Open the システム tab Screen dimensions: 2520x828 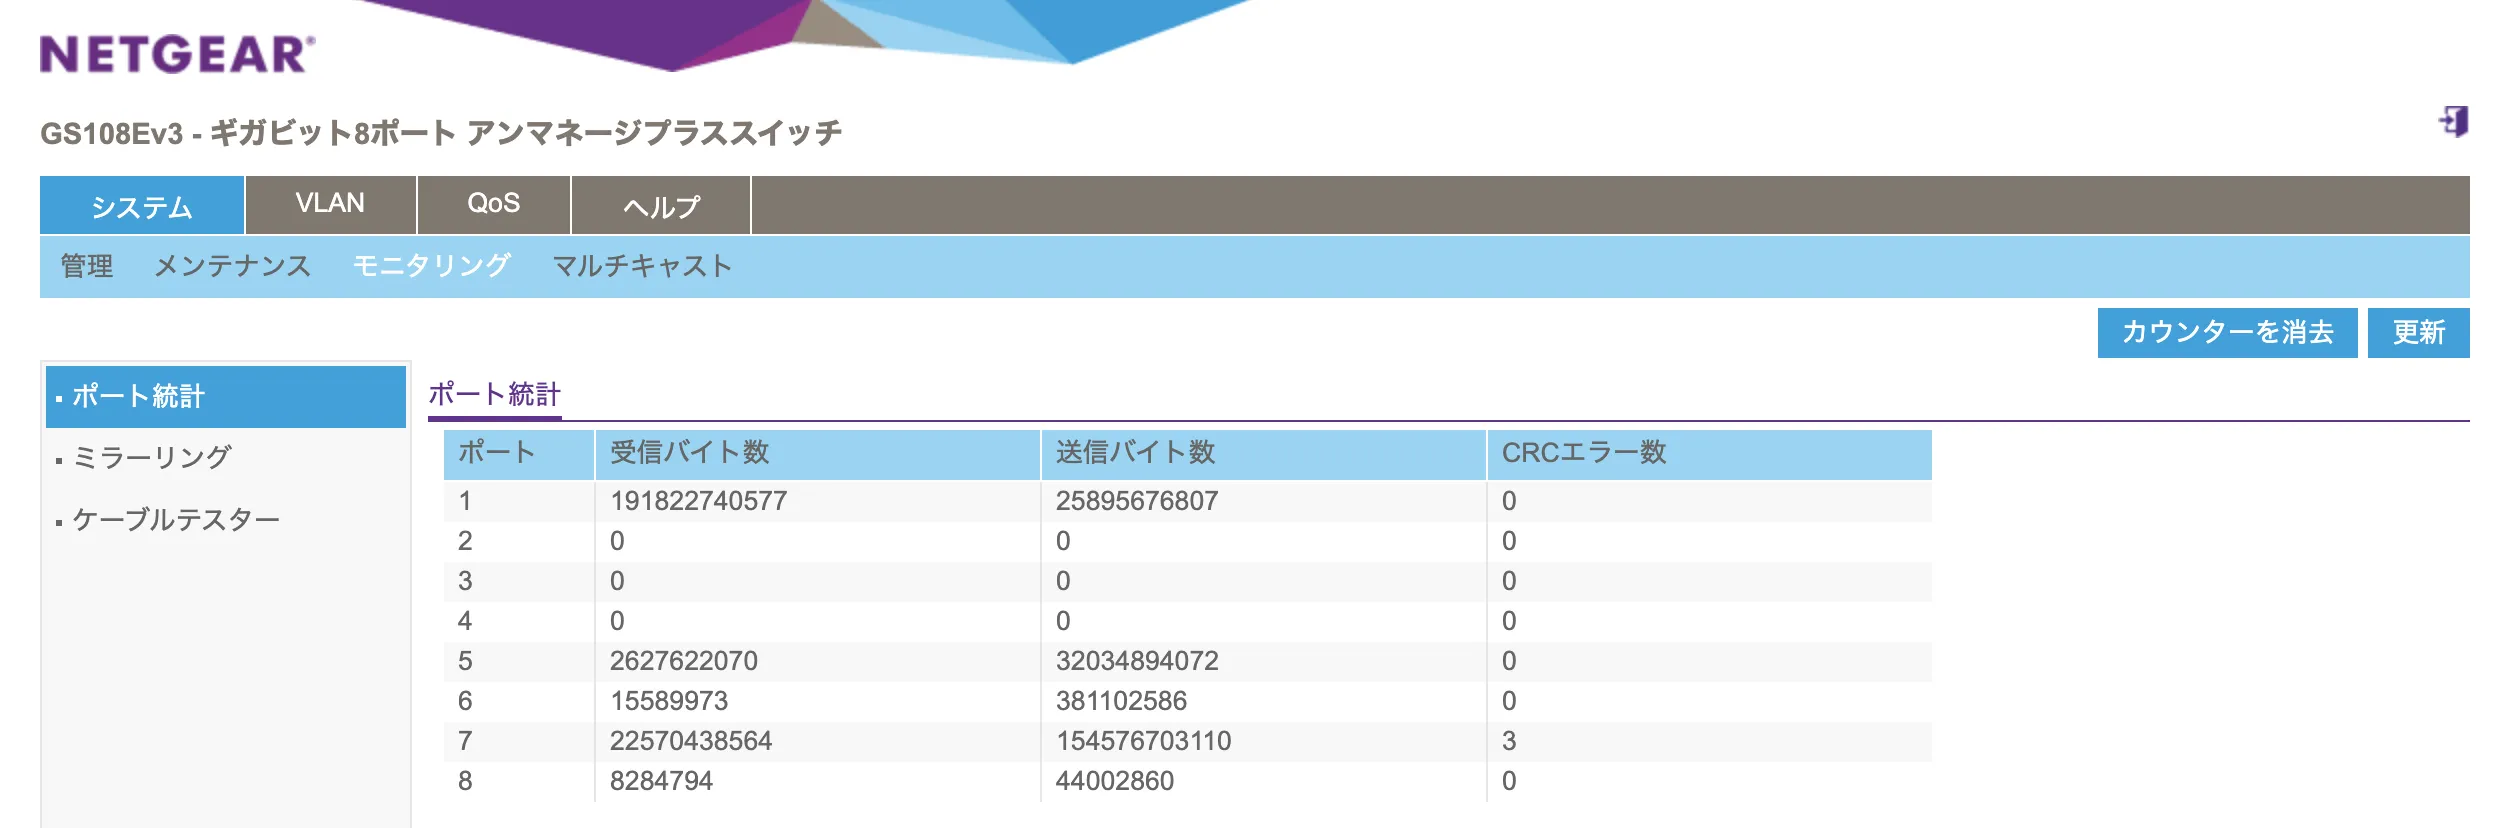tap(142, 206)
